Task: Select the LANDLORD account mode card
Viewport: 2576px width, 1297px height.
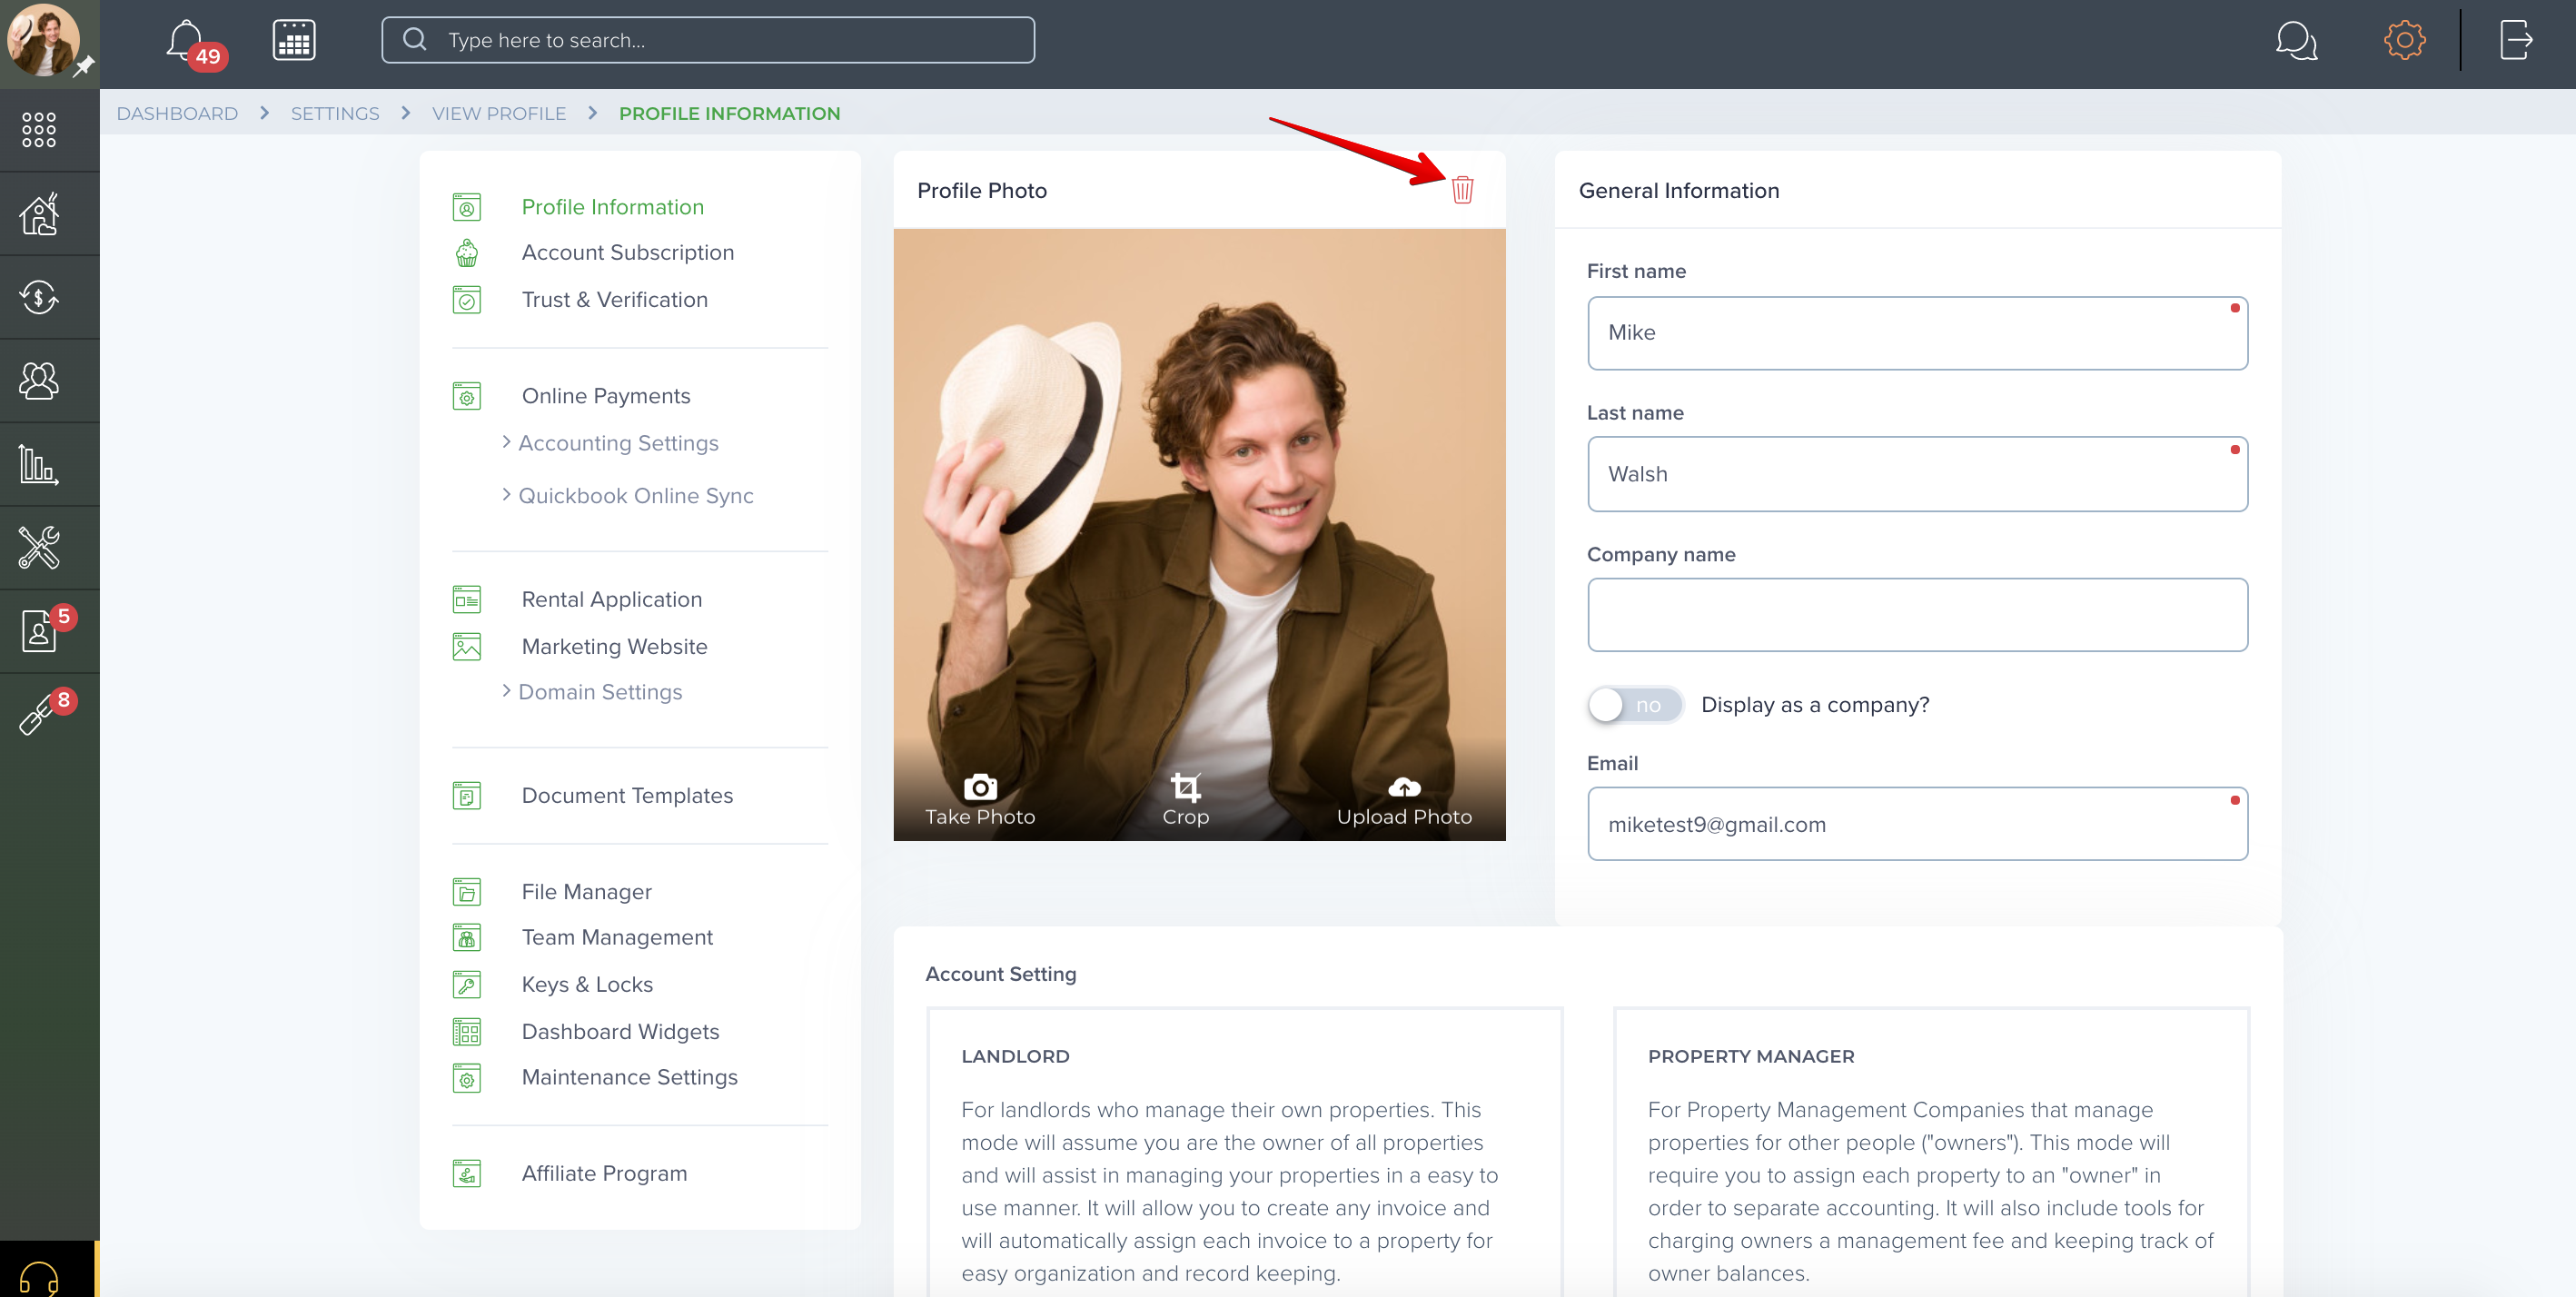Action: pos(1245,1153)
